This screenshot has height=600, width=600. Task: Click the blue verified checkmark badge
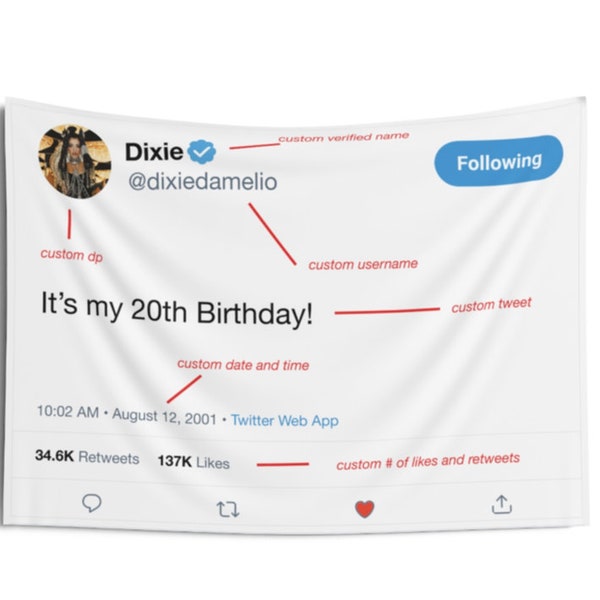coord(201,152)
